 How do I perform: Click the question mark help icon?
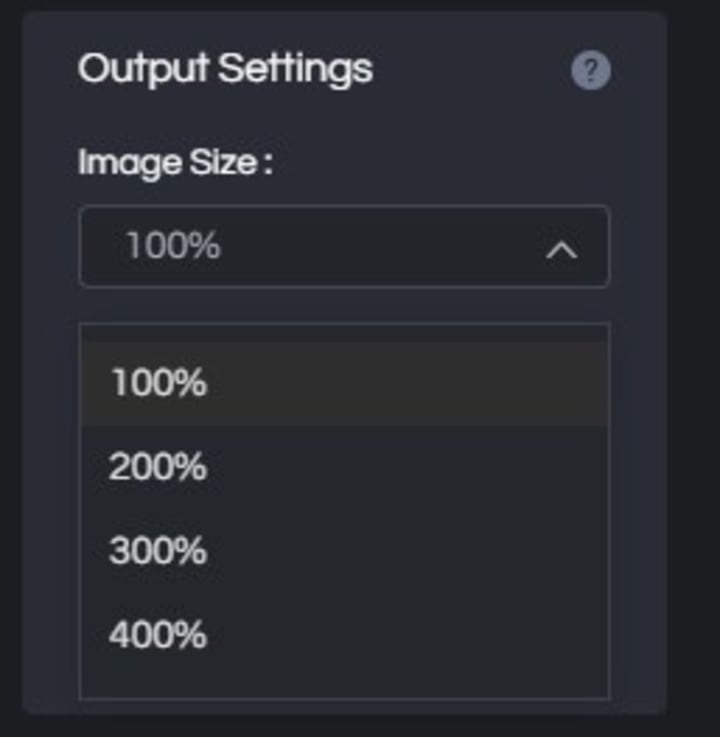pos(590,71)
